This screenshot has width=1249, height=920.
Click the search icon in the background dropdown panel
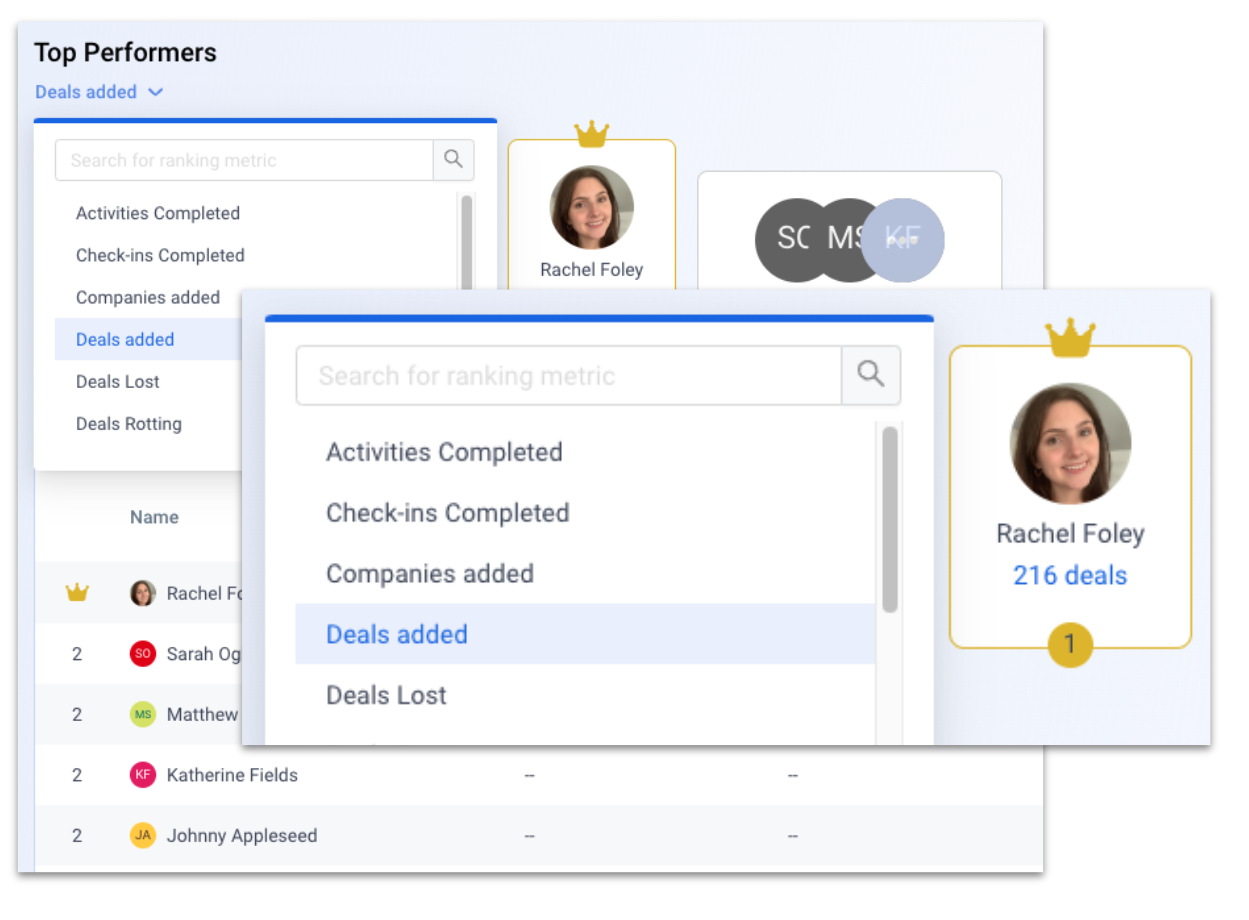click(x=453, y=160)
